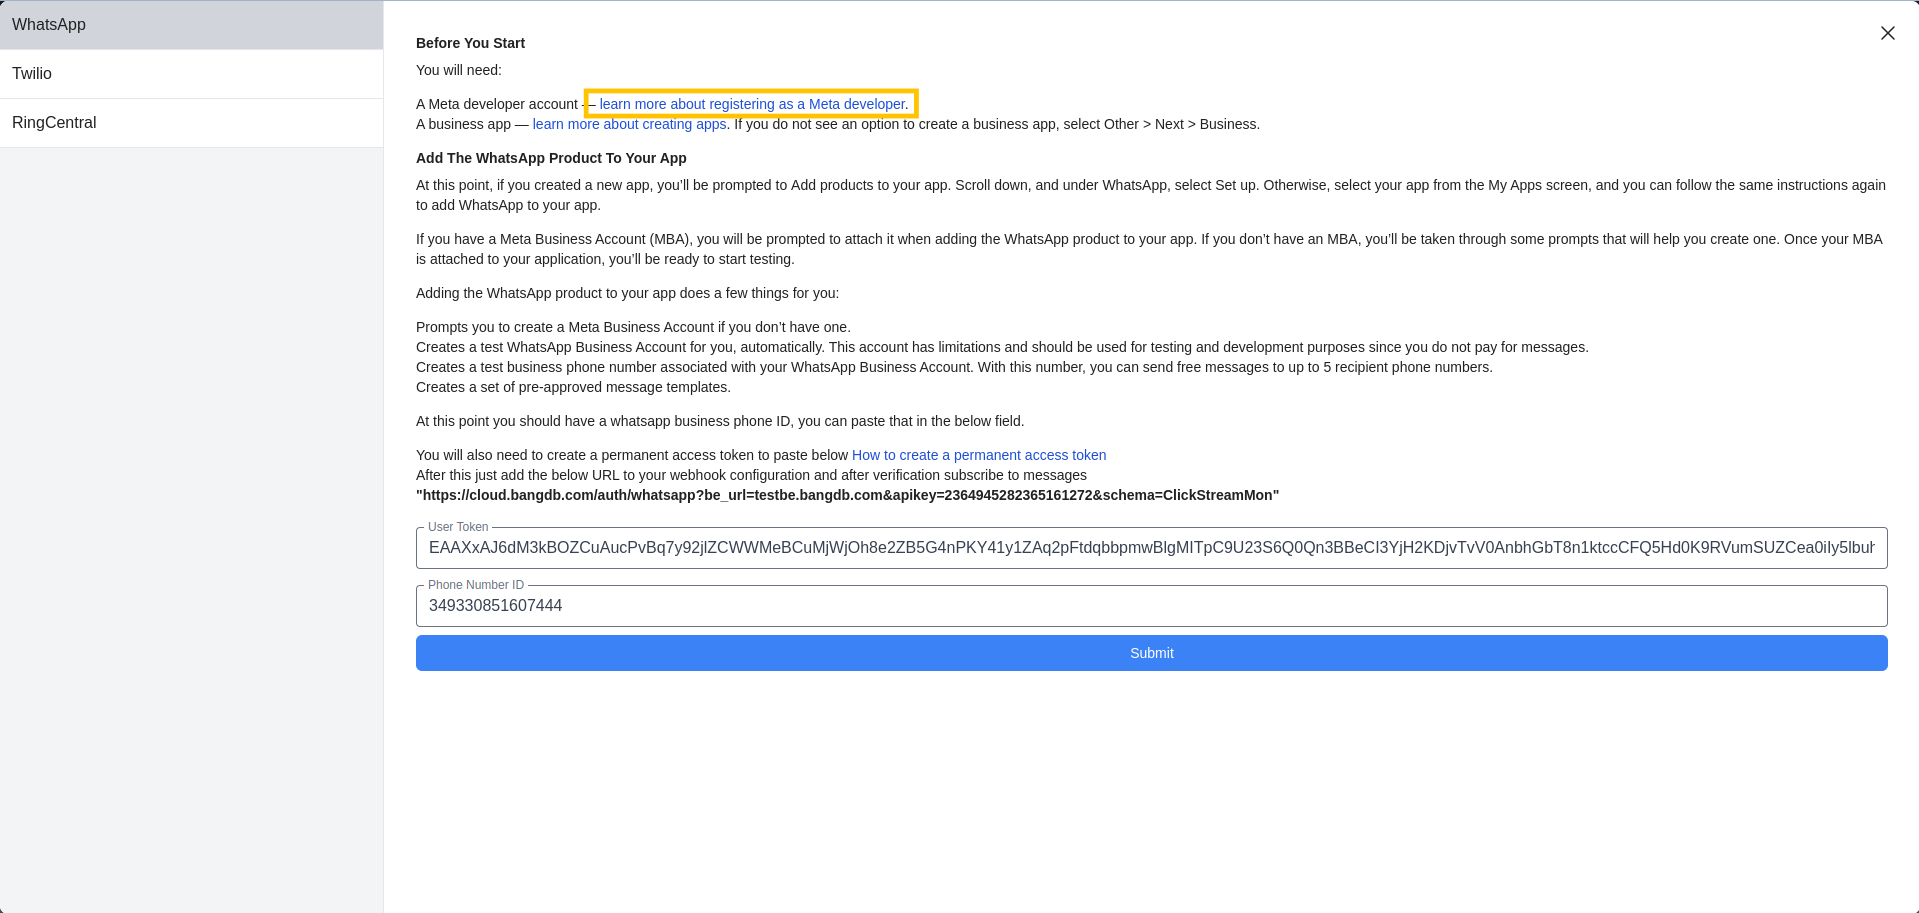Viewport: 1919px width, 913px height.
Task: Focus the Phone Number ID field
Action: [x=1151, y=606]
